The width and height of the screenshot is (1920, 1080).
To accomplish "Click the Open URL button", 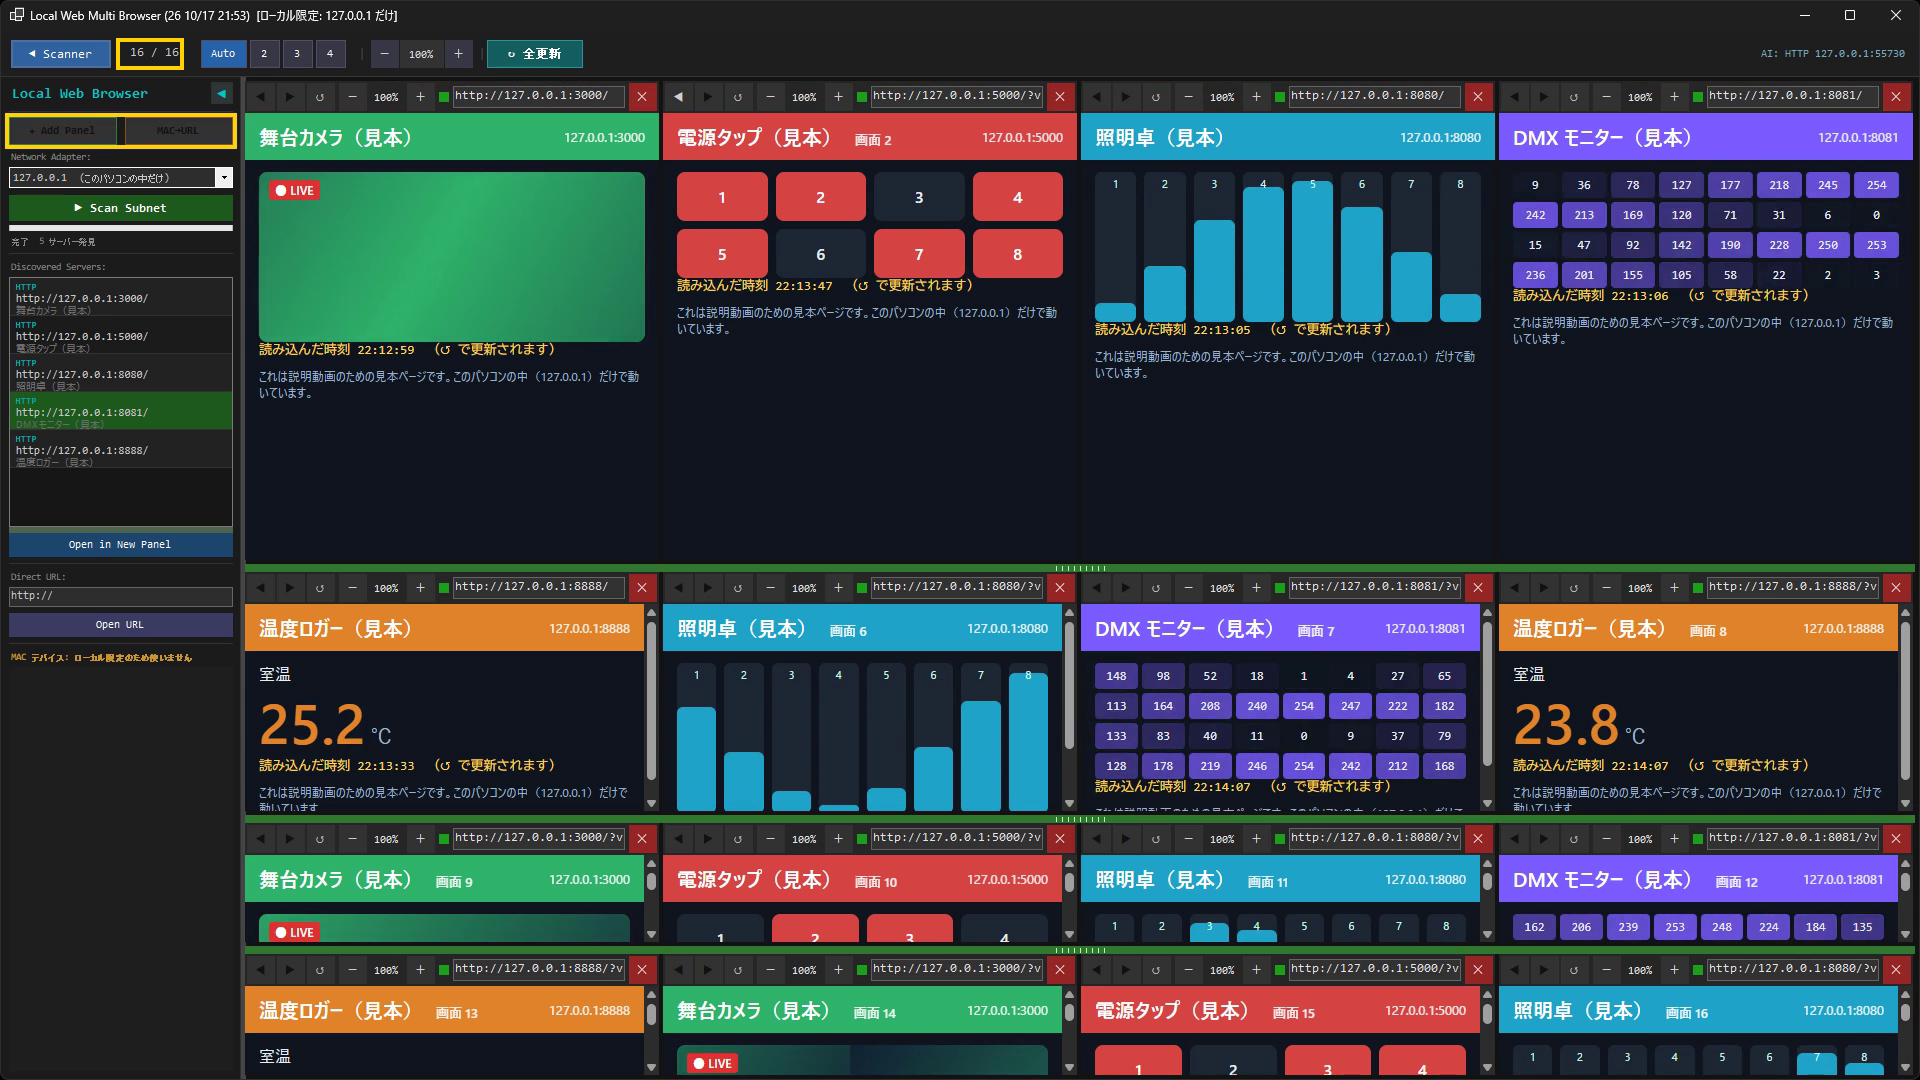I will (x=121, y=624).
